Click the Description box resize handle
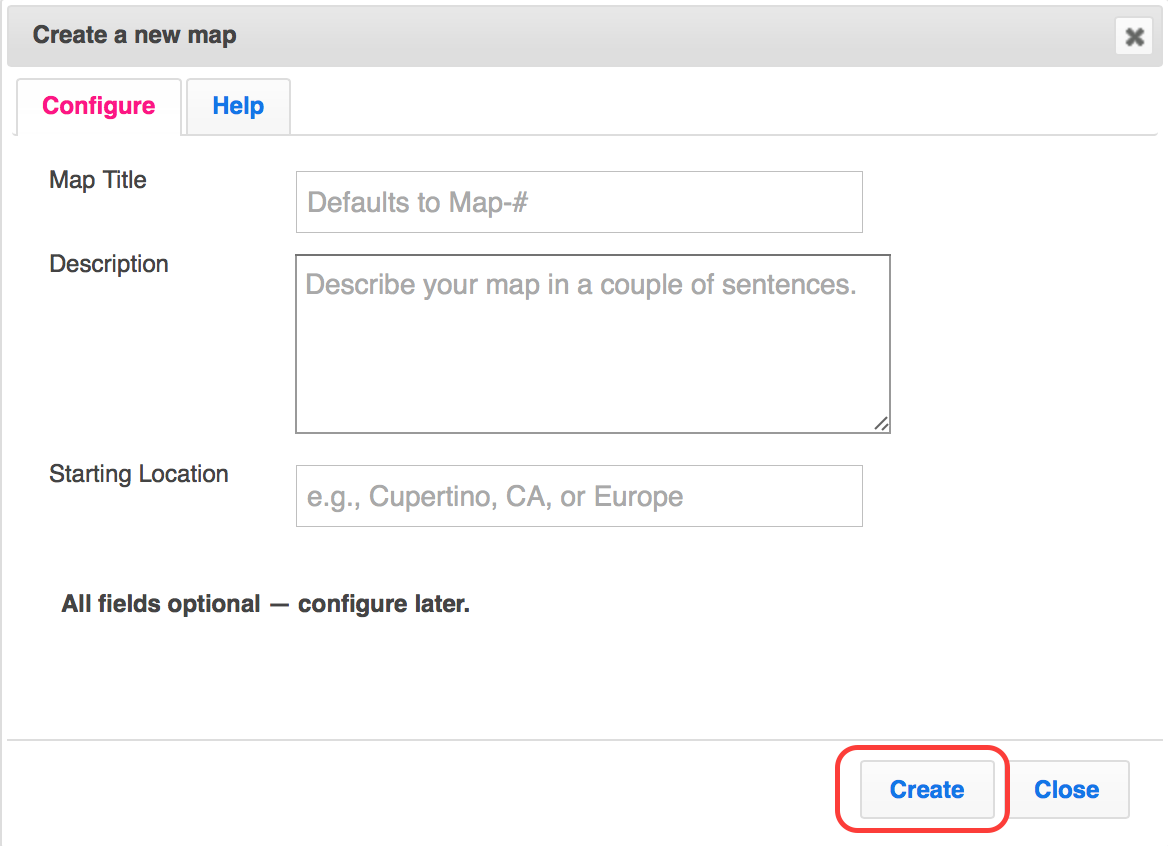1168x846 pixels. point(881,424)
